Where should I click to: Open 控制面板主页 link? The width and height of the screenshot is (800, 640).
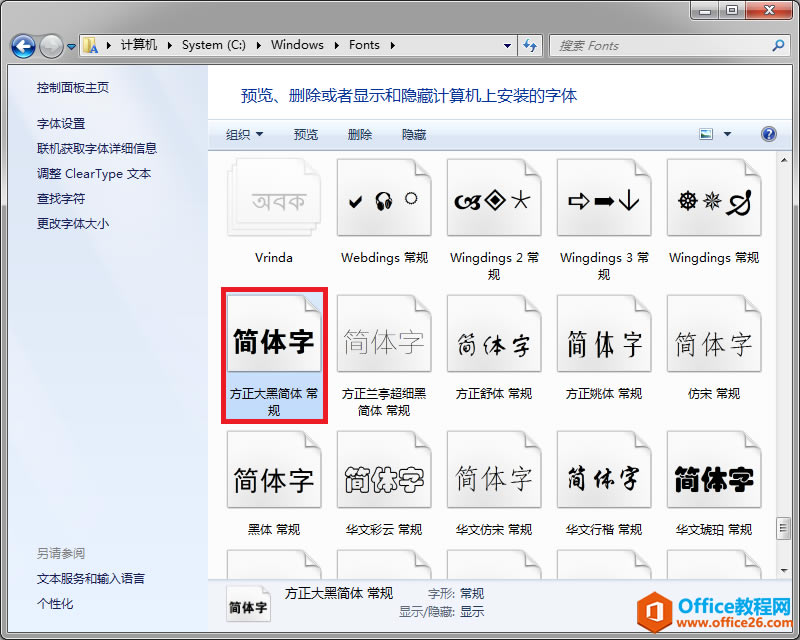pyautogui.click(x=72, y=88)
